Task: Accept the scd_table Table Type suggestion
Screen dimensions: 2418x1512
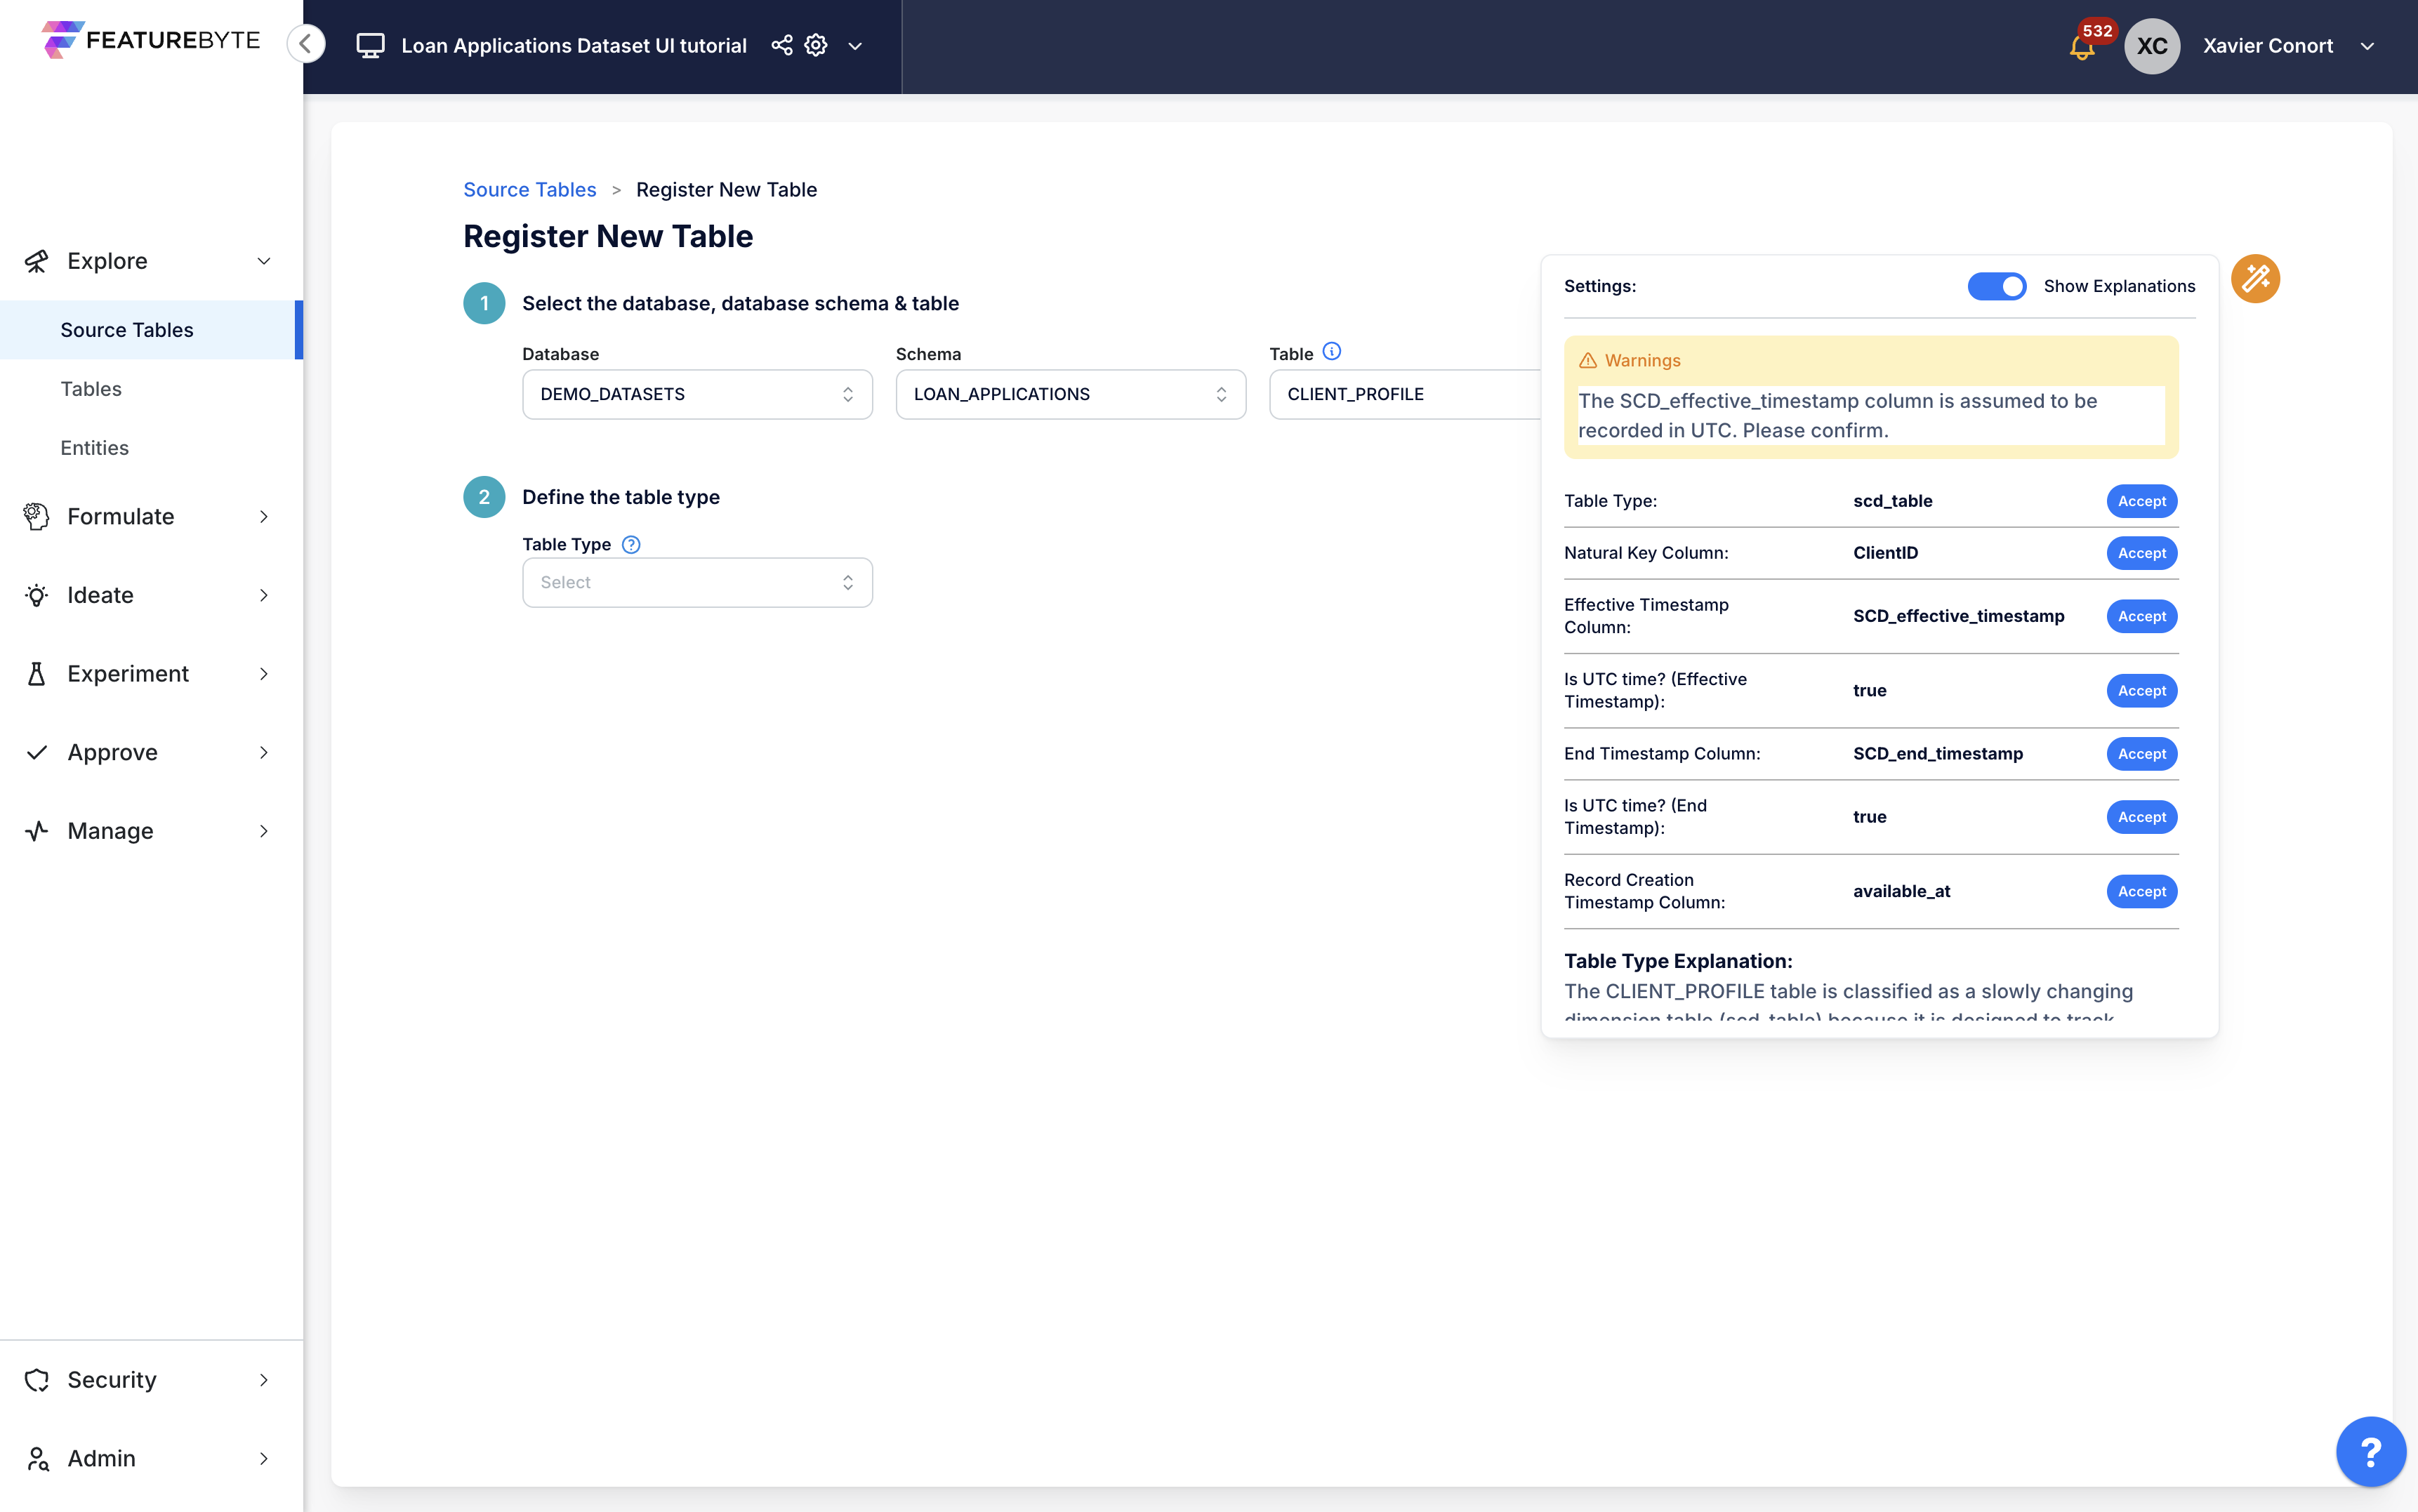Action: [x=2141, y=501]
